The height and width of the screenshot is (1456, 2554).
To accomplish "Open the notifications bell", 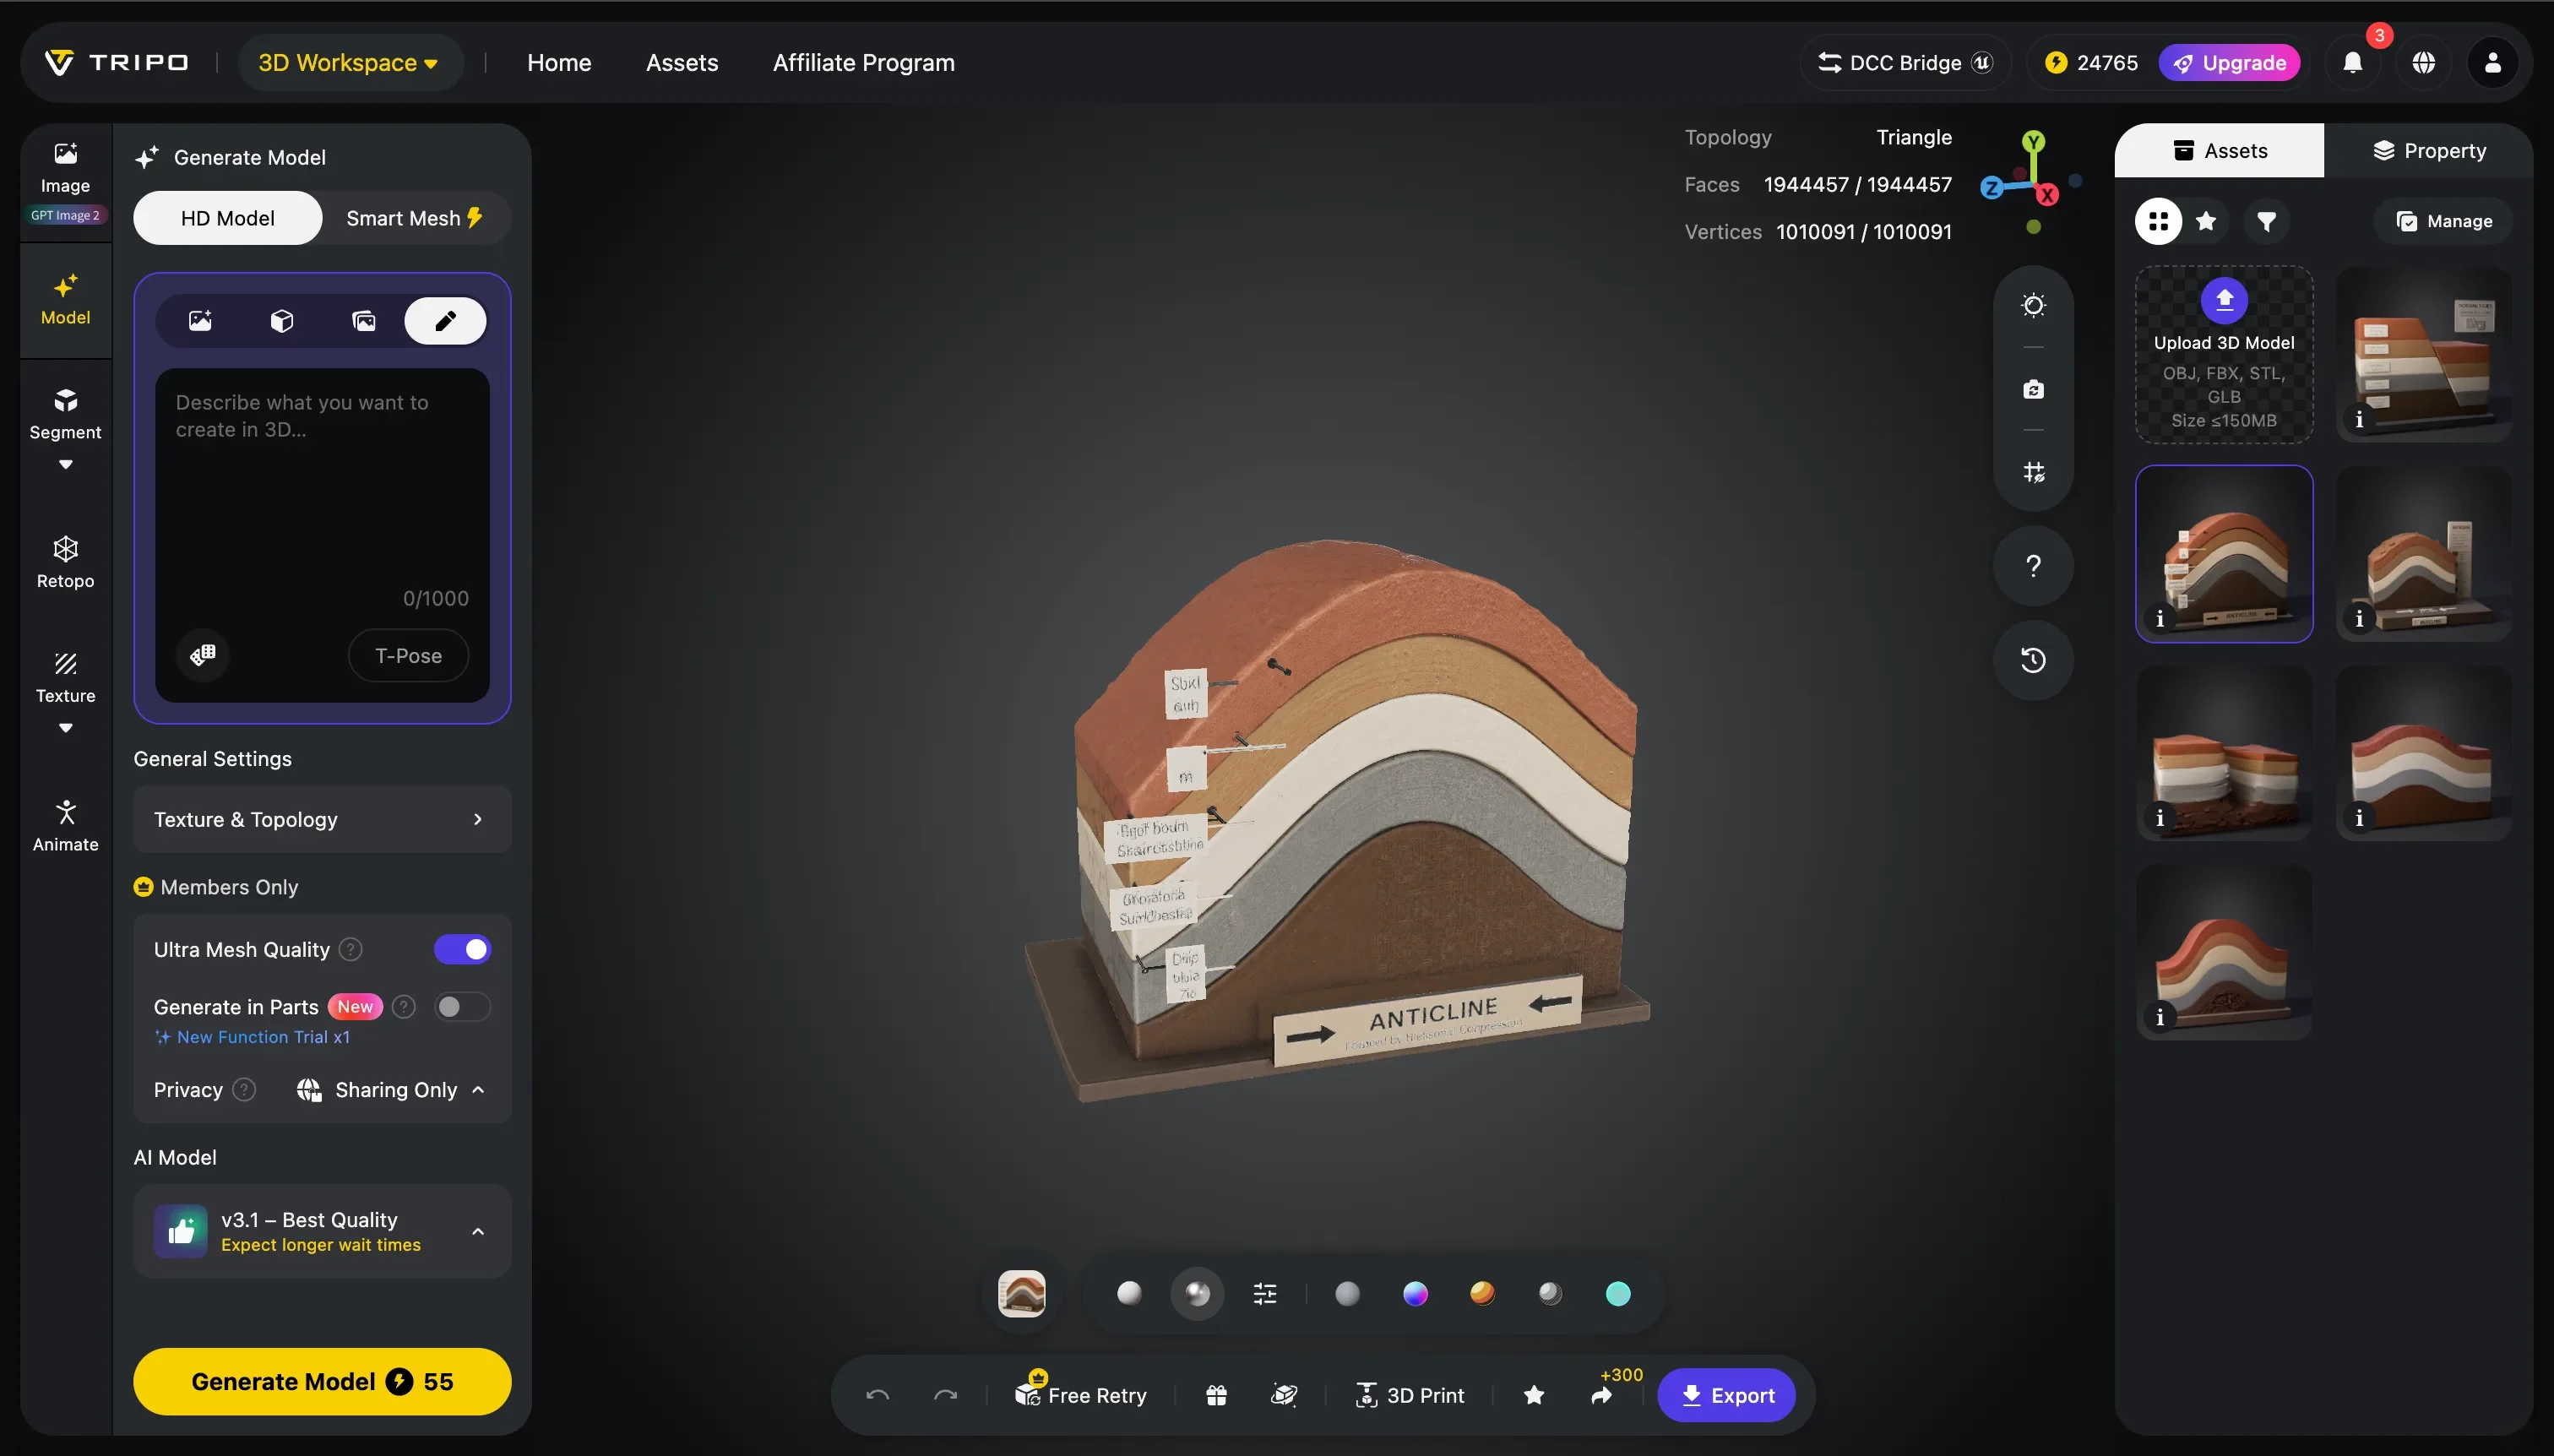I will [2353, 62].
